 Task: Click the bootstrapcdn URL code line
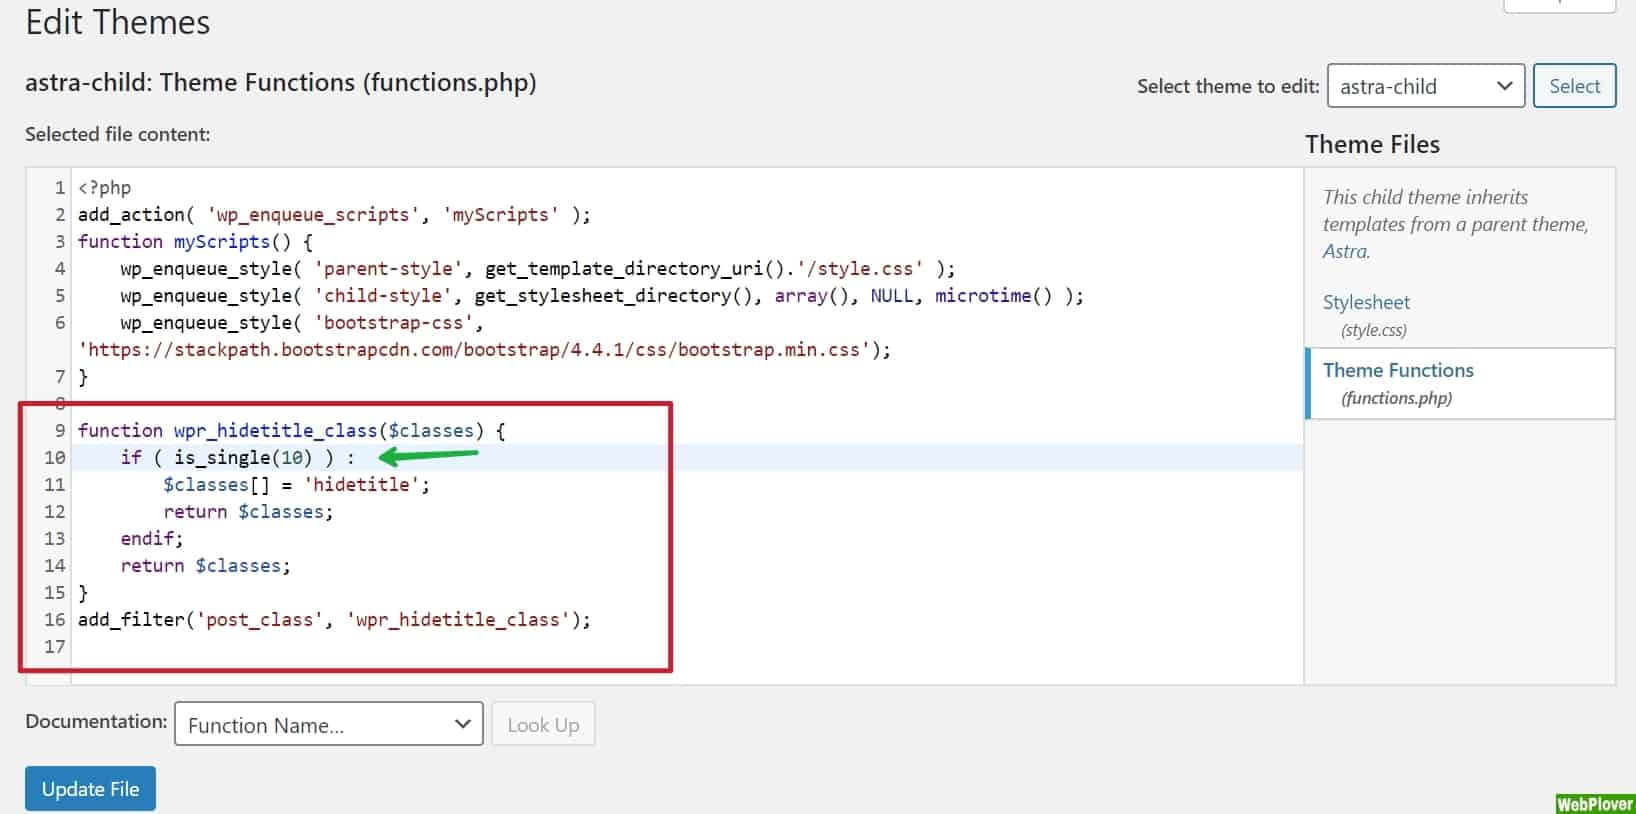tap(484, 350)
